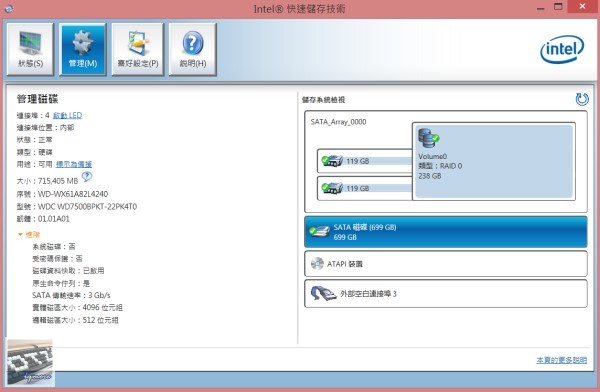Open 本頁的更多說明 help link
The height and width of the screenshot is (392, 600).
pyautogui.click(x=561, y=360)
